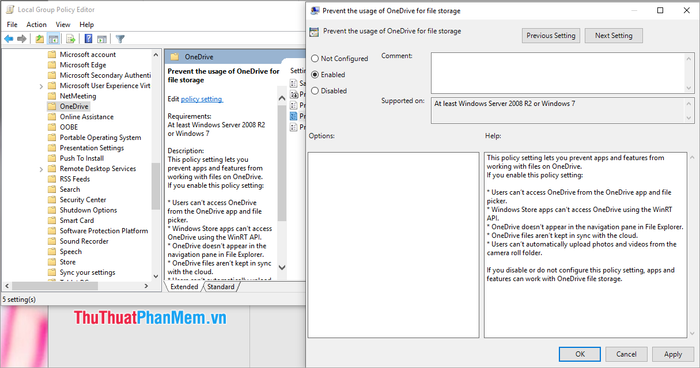Click the RSS Feeds folder icon
Image resolution: width=700 pixels, height=368 pixels.
tap(52, 179)
